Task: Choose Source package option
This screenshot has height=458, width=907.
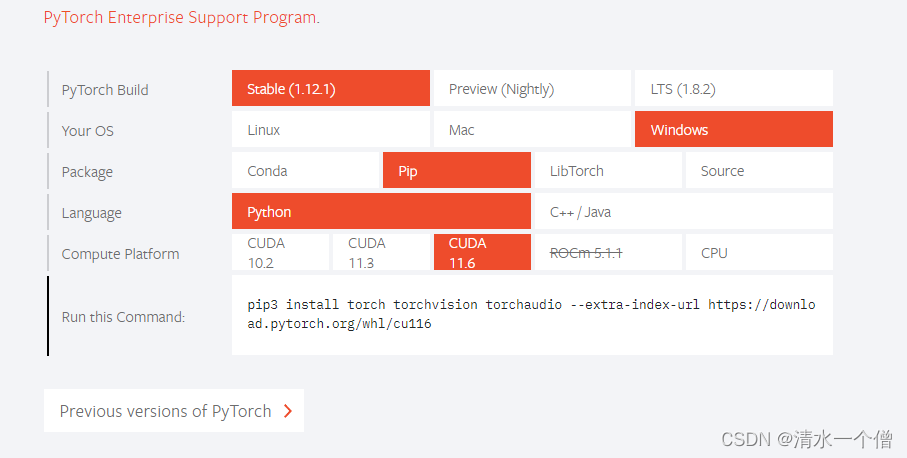Action: 759,171
